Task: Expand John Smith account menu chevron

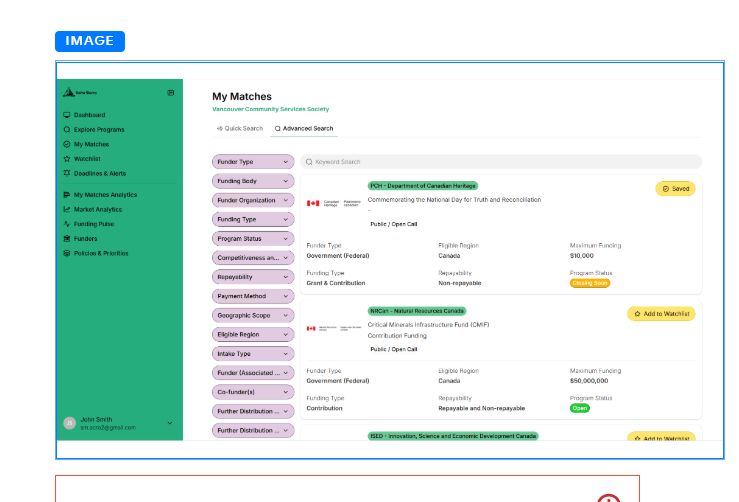Action: click(x=170, y=423)
